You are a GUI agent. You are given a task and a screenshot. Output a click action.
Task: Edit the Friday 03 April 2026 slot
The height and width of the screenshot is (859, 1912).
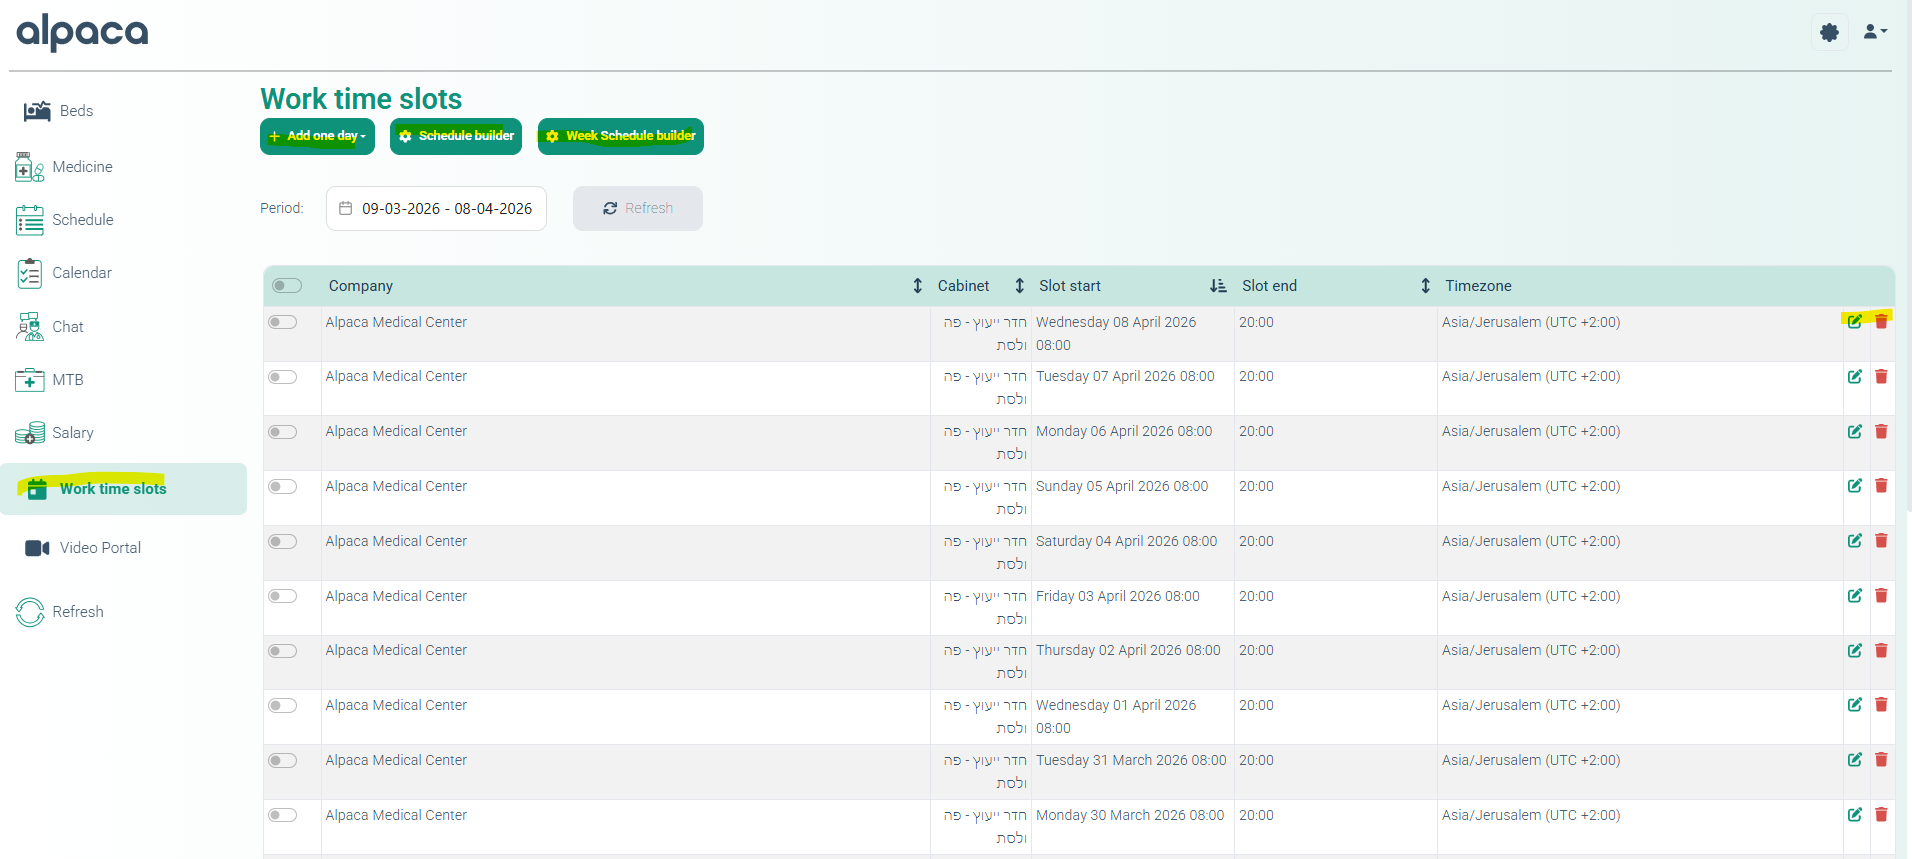tap(1854, 596)
